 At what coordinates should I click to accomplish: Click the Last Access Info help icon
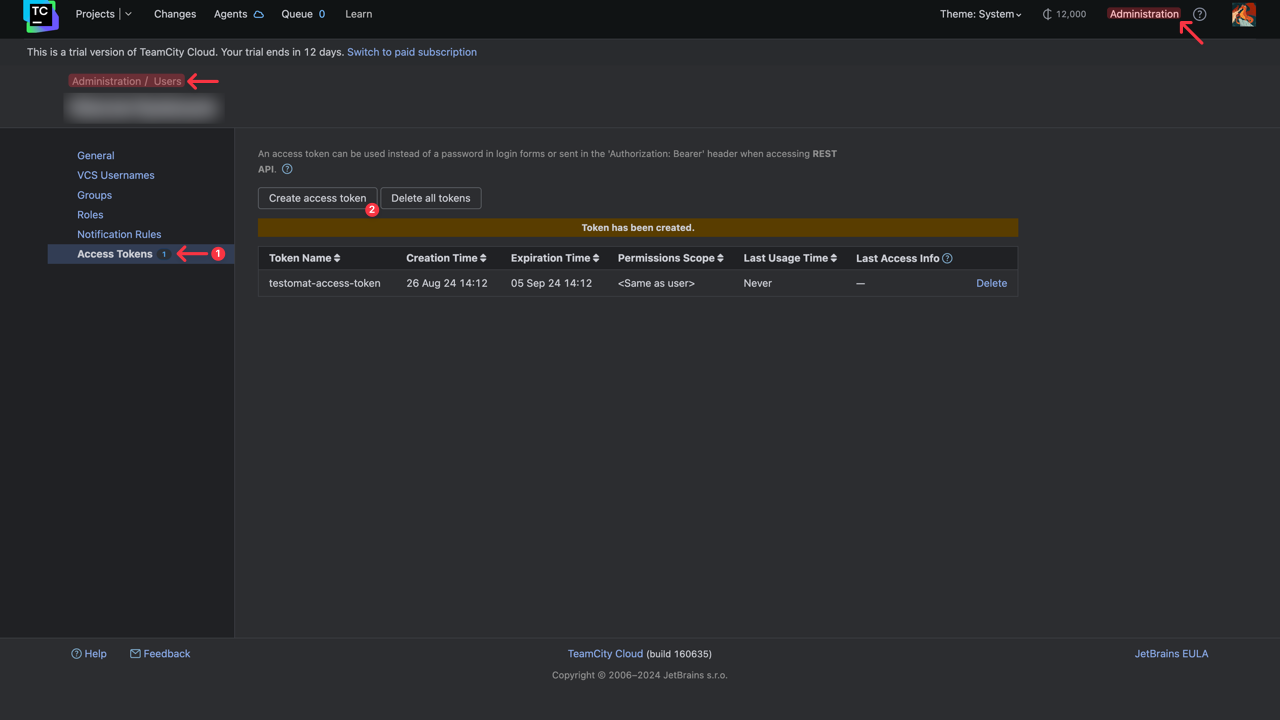947,258
